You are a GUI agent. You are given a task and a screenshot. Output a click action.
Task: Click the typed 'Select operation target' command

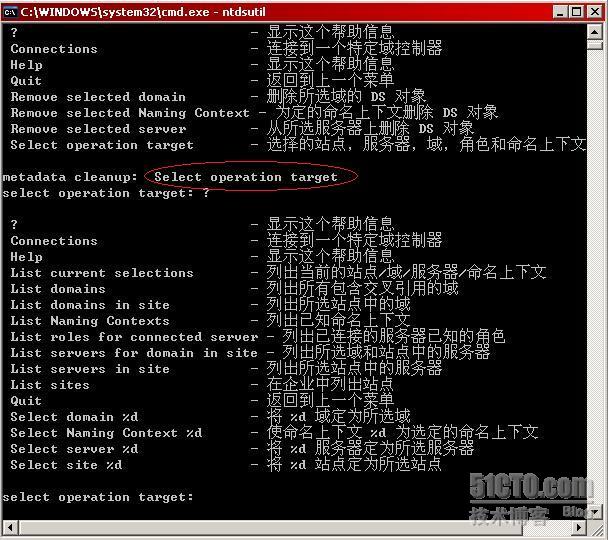246,177
